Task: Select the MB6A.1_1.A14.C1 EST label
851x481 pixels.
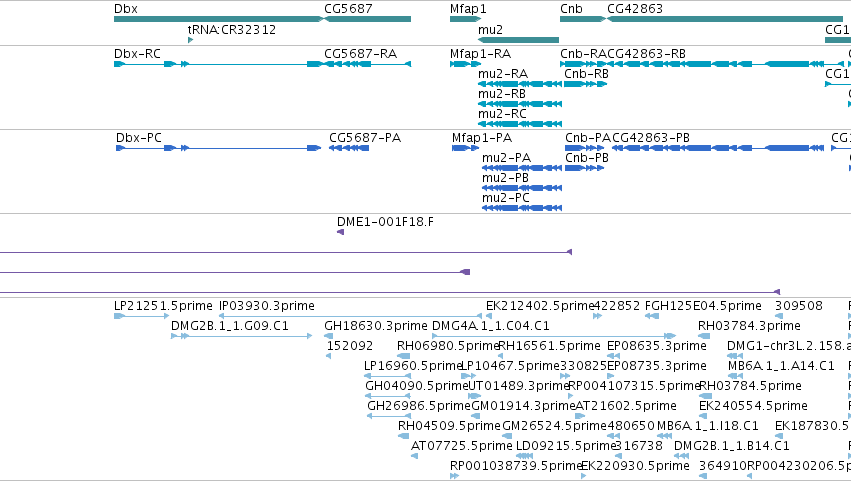Action: tap(781, 366)
